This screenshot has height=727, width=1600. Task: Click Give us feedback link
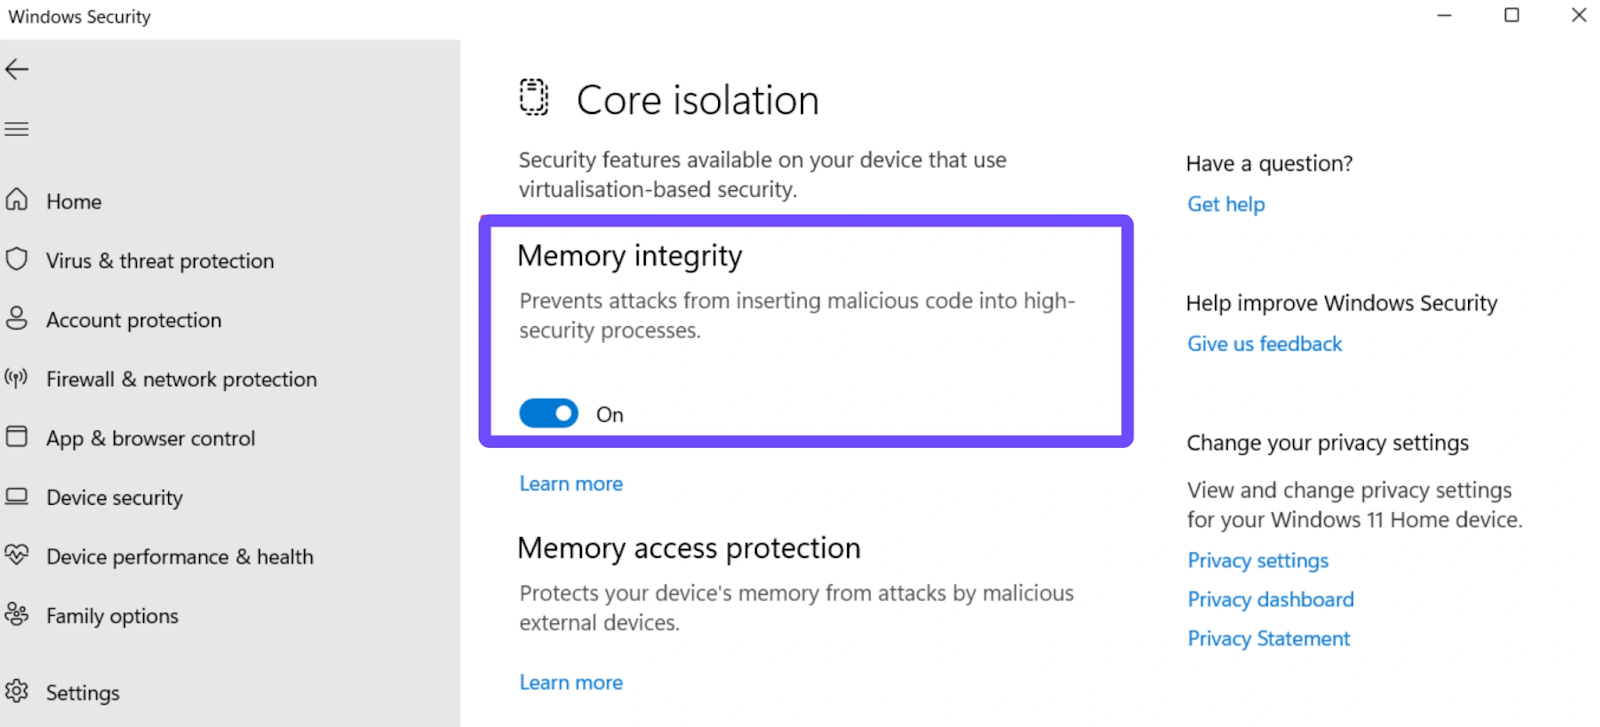(1264, 344)
